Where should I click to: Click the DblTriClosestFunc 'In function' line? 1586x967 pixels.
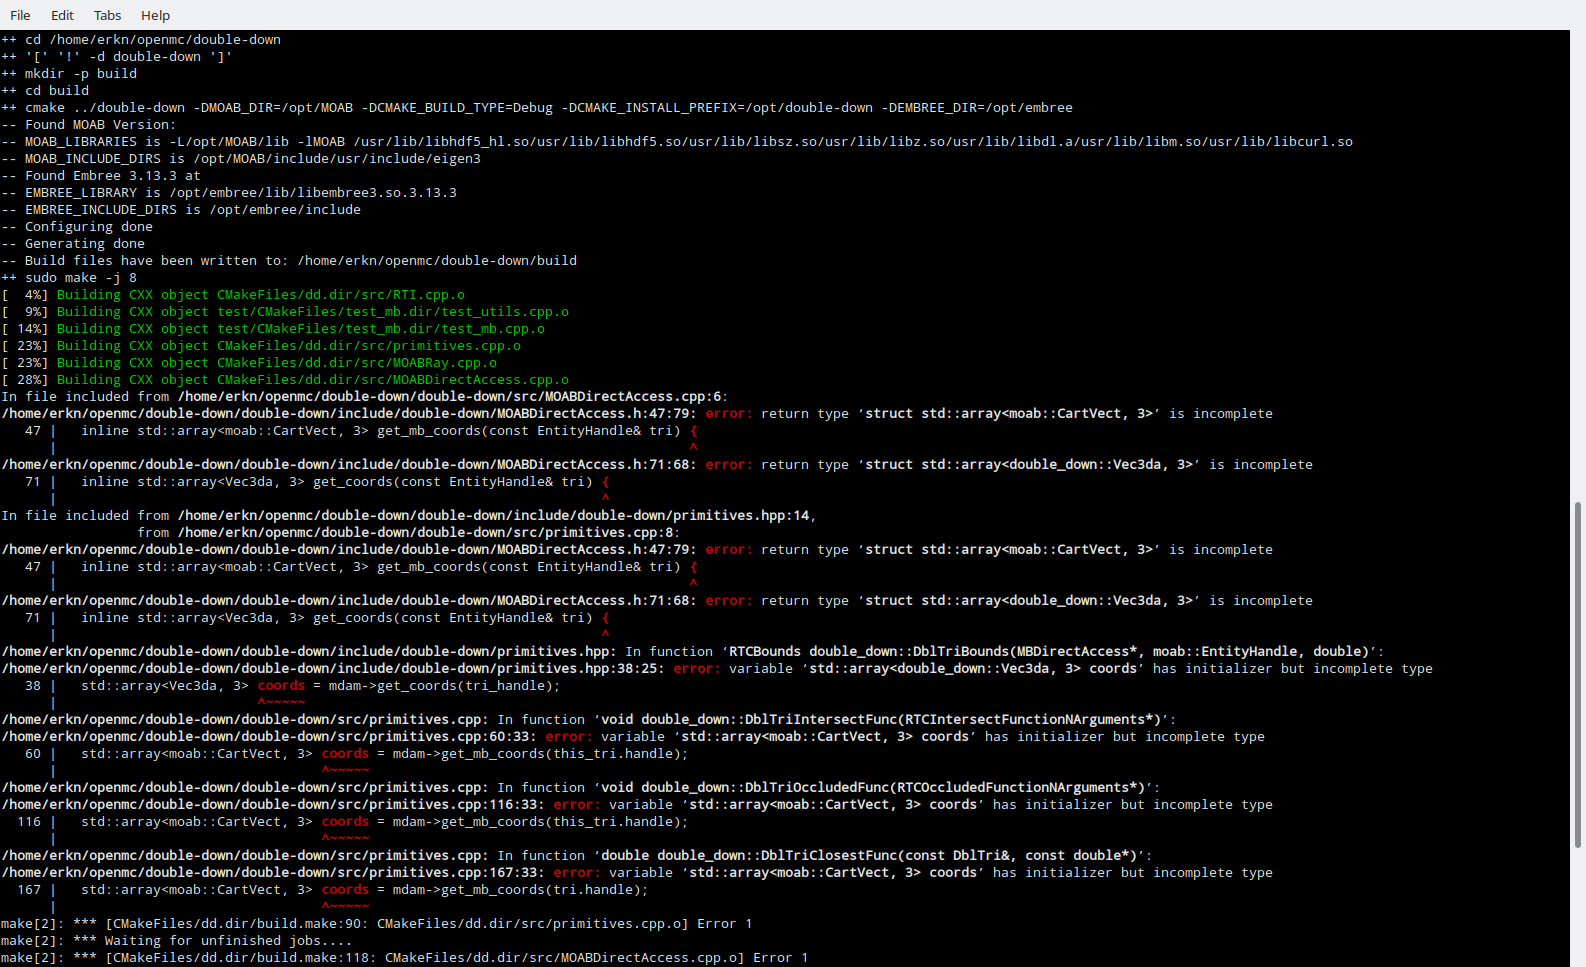pyautogui.click(x=577, y=856)
